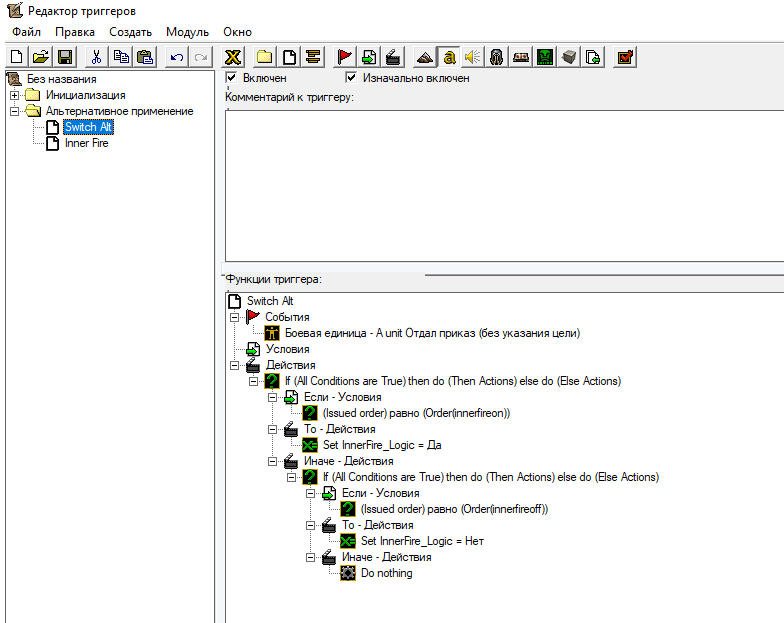The height and width of the screenshot is (623, 784).
Task: Open the Variables (X) icon
Action: pos(232,57)
